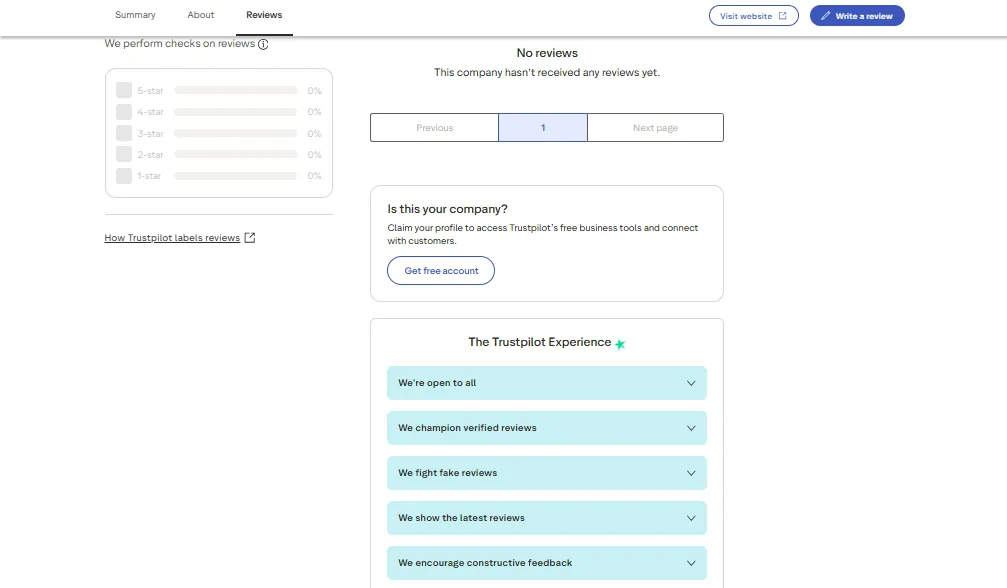Open the About tab
Viewport: 1007px width, 588px height.
[x=200, y=15]
